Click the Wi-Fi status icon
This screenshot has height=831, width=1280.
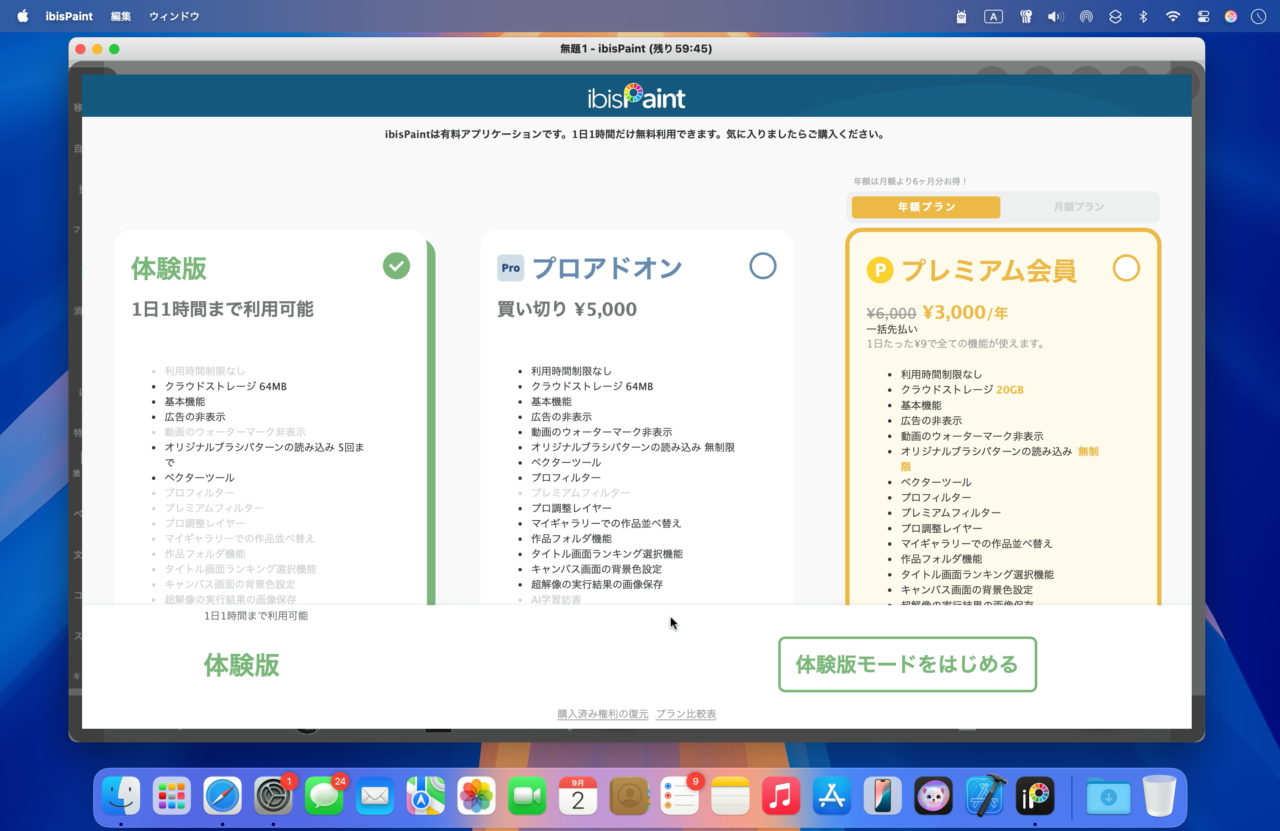click(1171, 16)
